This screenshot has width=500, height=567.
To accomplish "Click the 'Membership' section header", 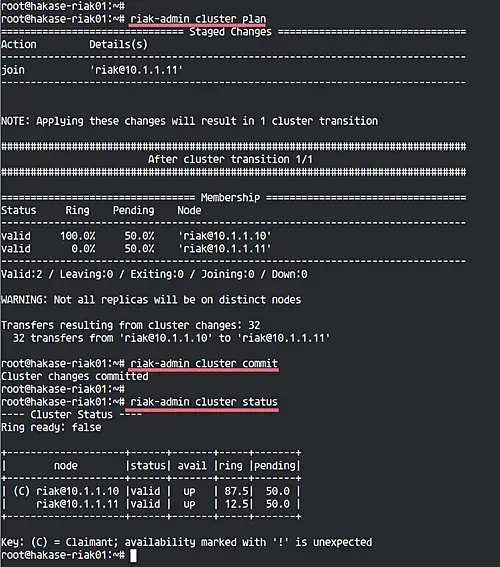I will coord(230,197).
